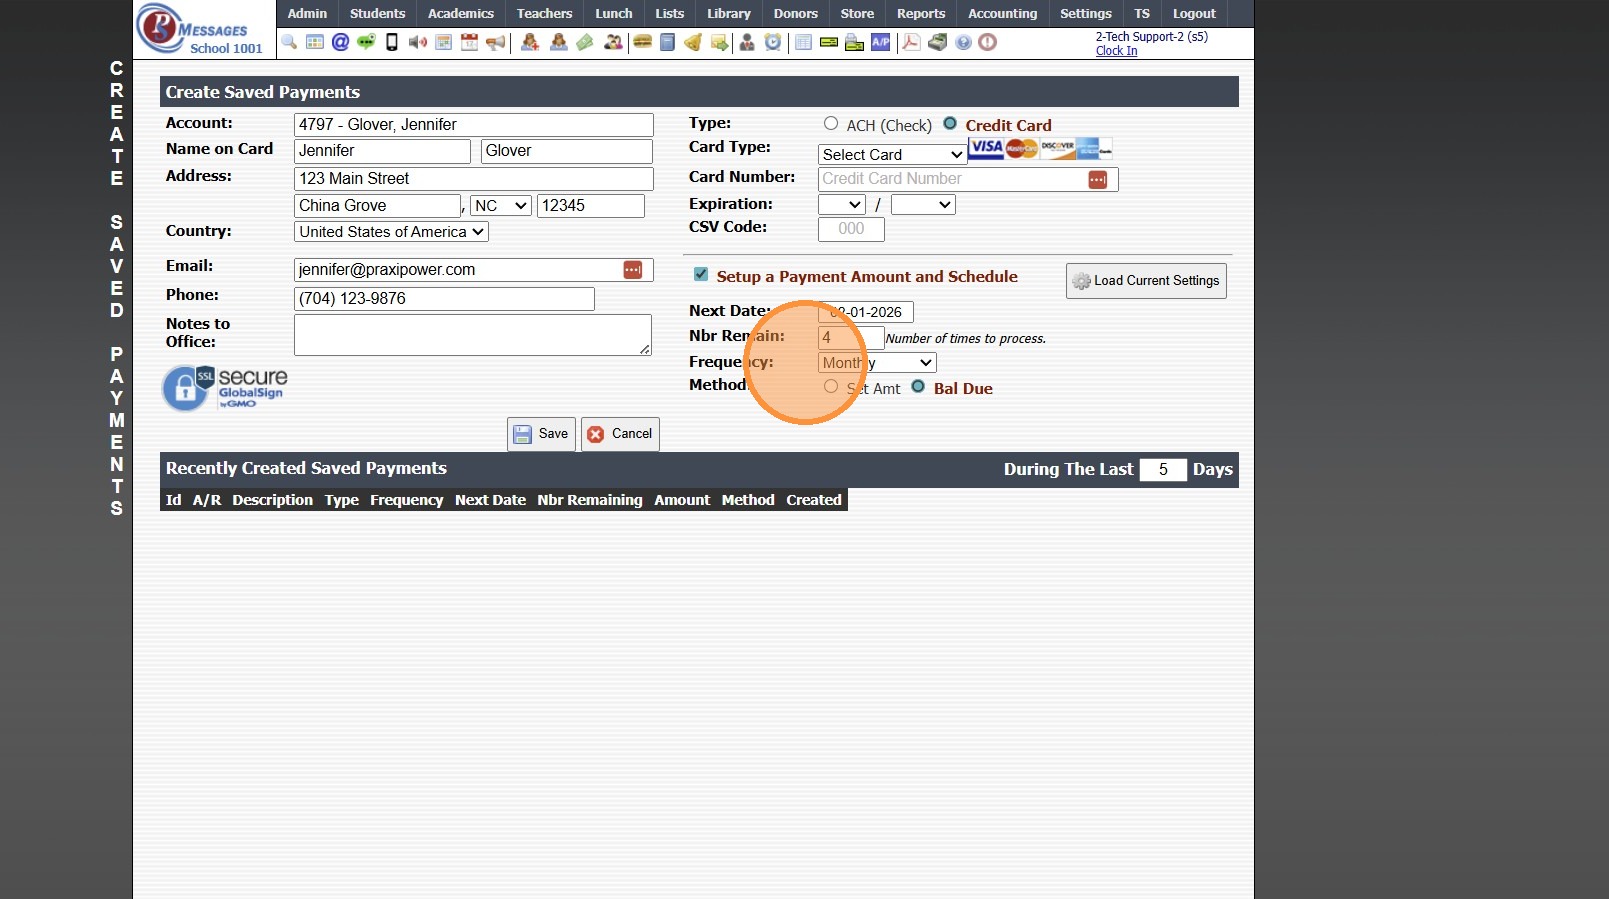Viewport: 1609px width, 899px height.
Task: Click the Next Date field
Action: [x=866, y=312]
